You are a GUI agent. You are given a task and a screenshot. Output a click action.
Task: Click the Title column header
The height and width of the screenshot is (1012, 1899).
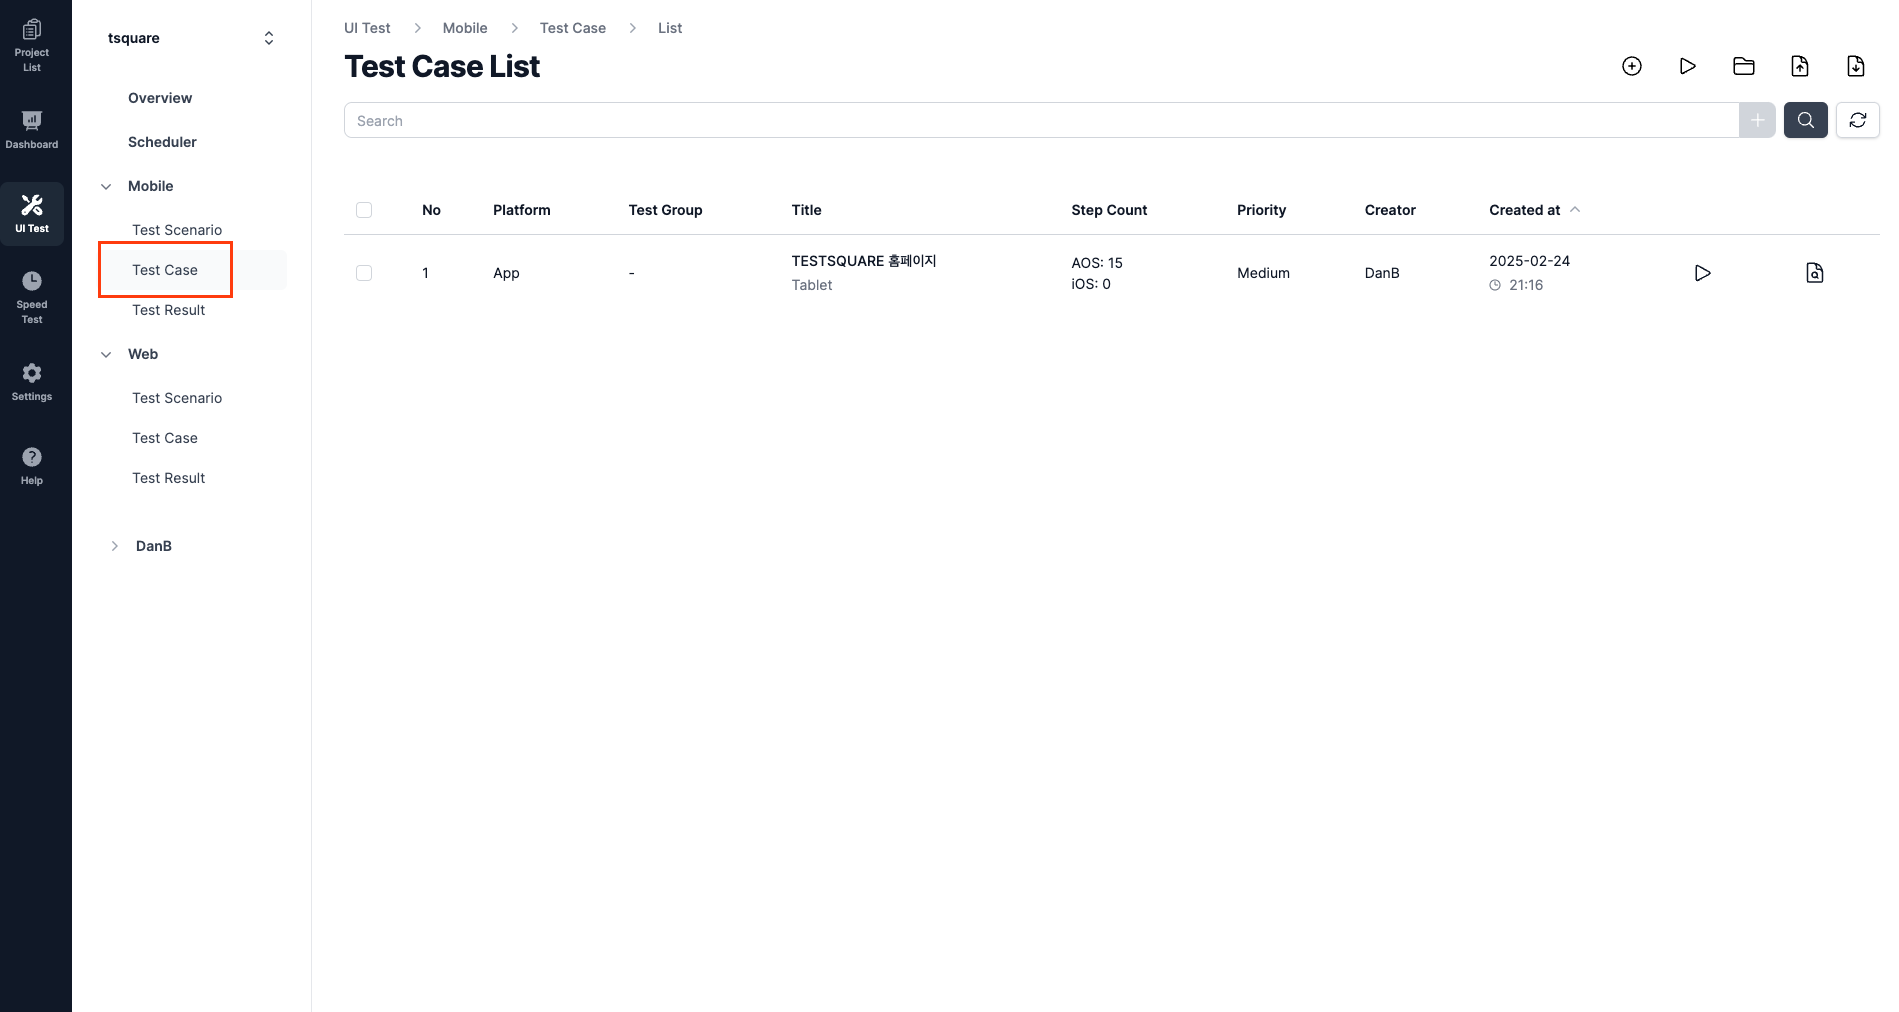(x=806, y=210)
